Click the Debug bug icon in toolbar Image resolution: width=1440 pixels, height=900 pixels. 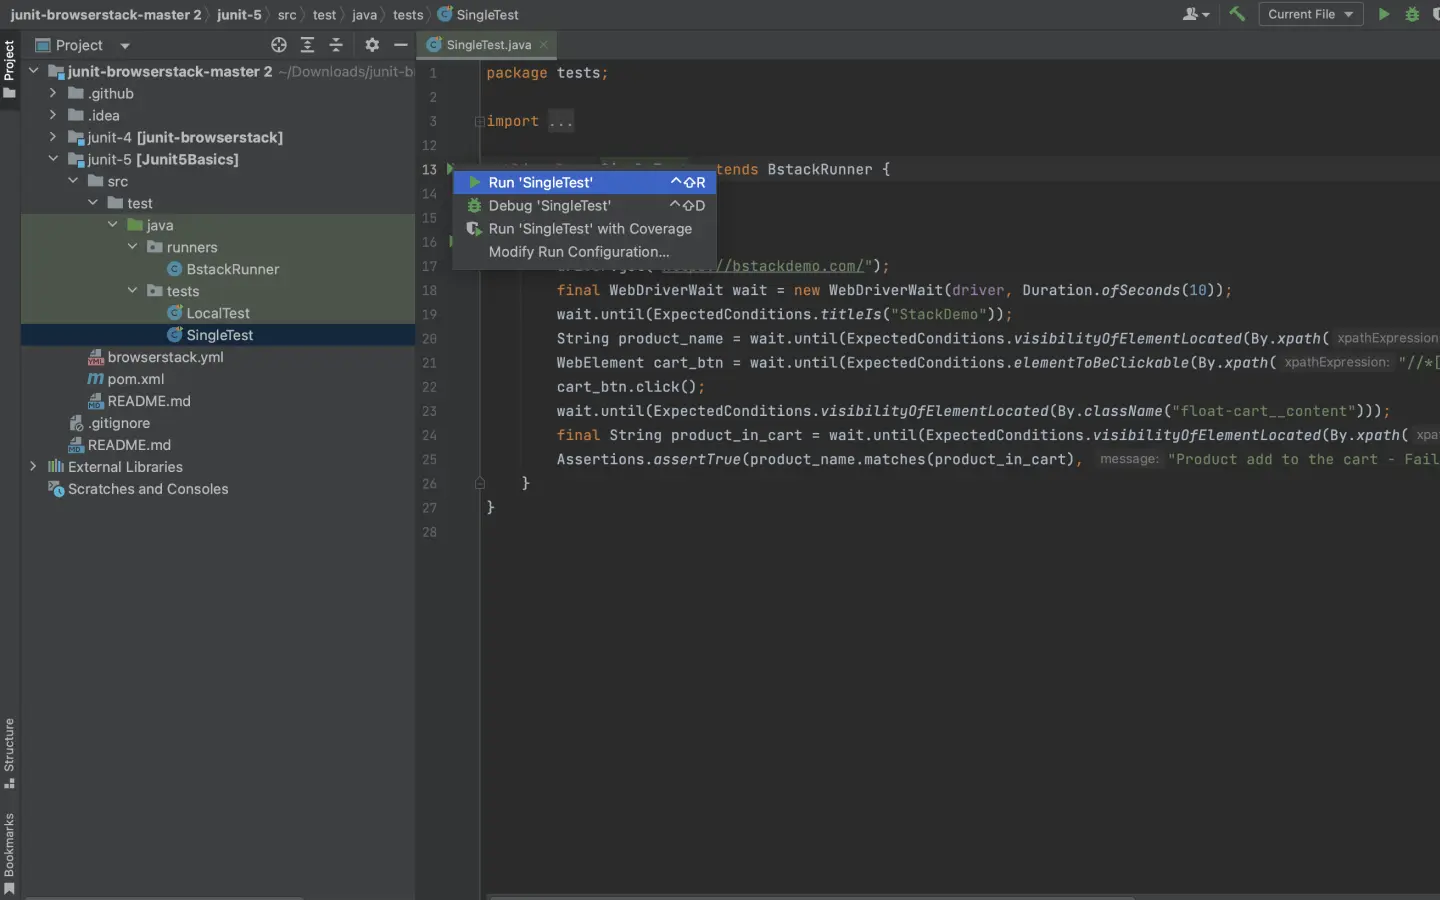click(1412, 14)
